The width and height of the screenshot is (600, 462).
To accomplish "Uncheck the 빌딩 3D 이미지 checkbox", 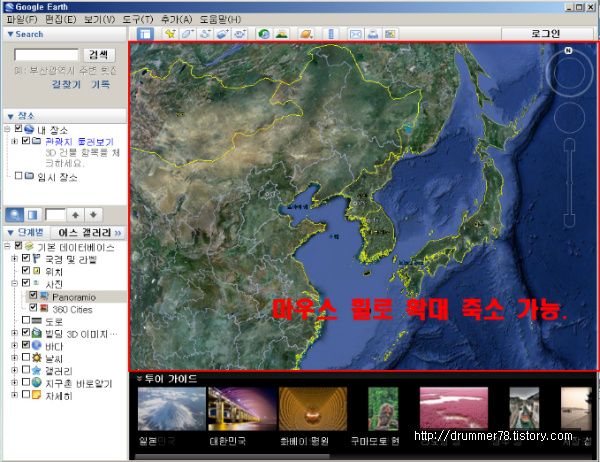I will (x=26, y=332).
